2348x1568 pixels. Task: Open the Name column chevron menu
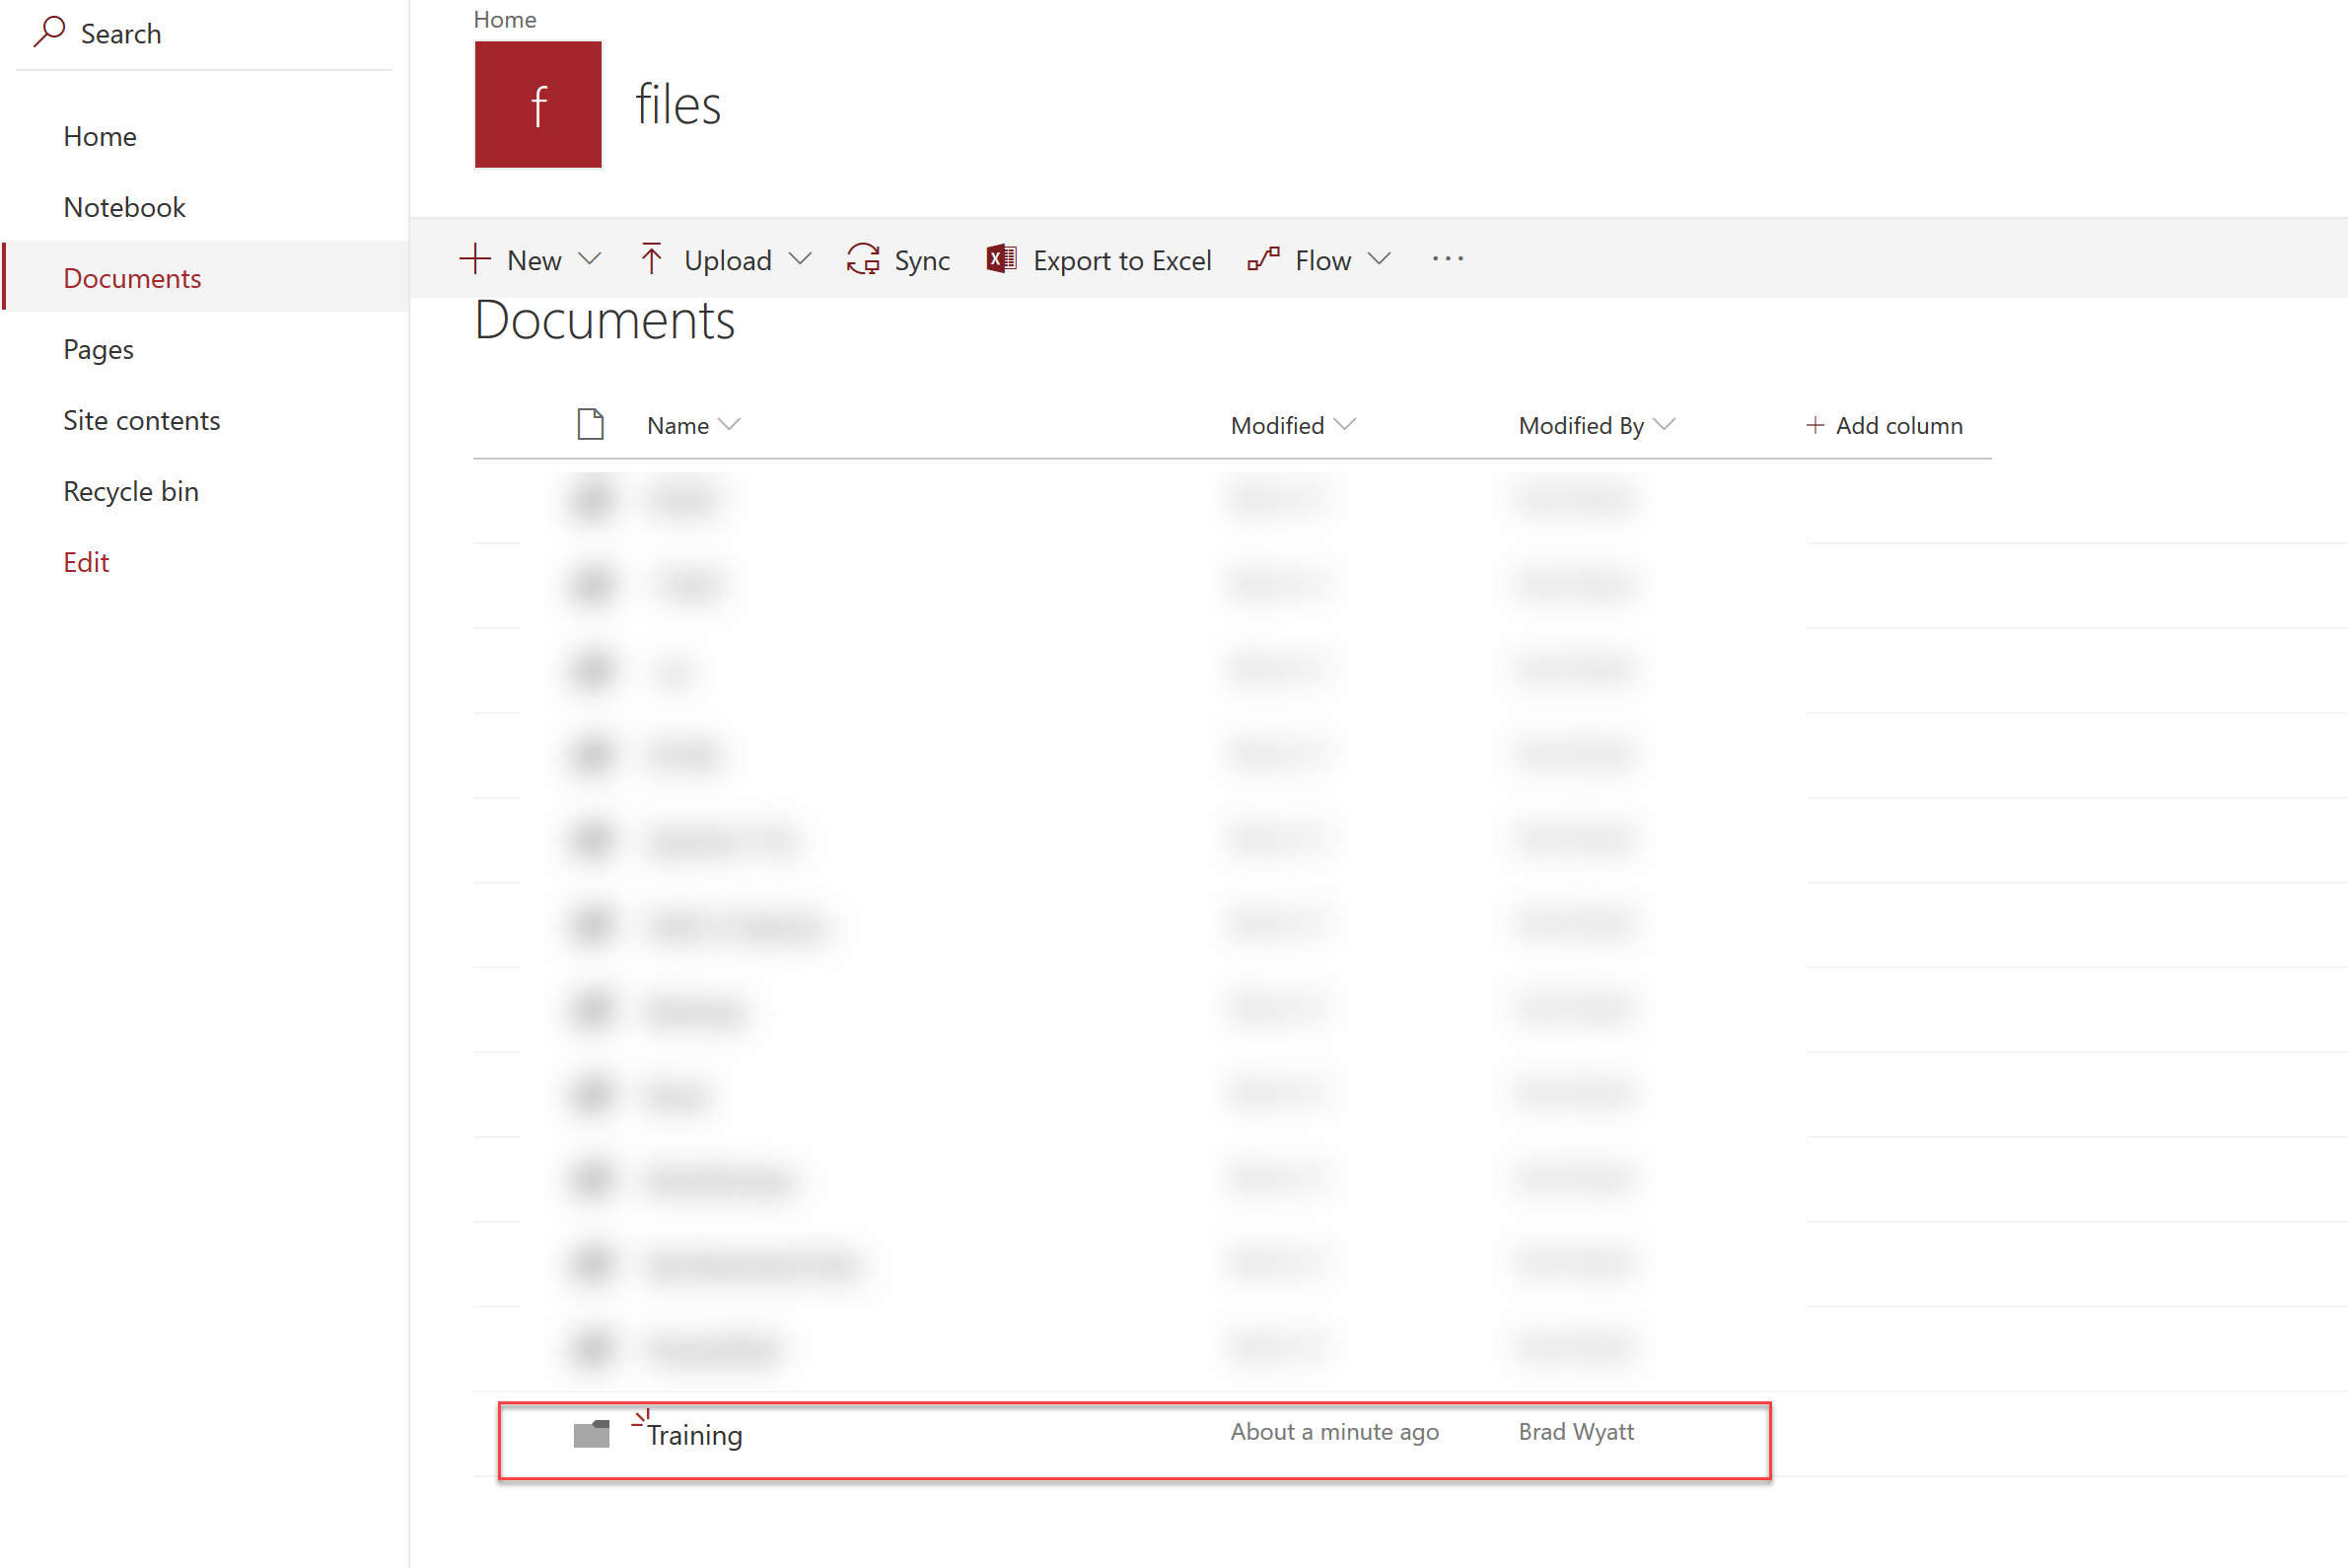(730, 425)
